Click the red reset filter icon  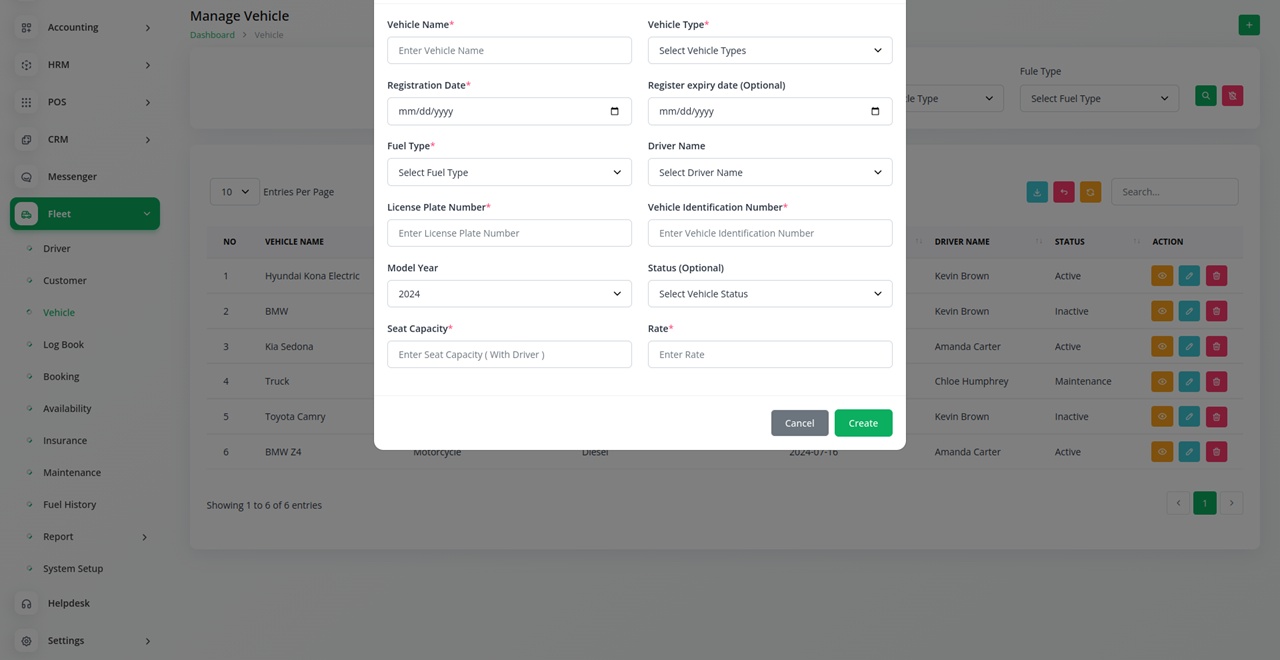(x=1233, y=96)
